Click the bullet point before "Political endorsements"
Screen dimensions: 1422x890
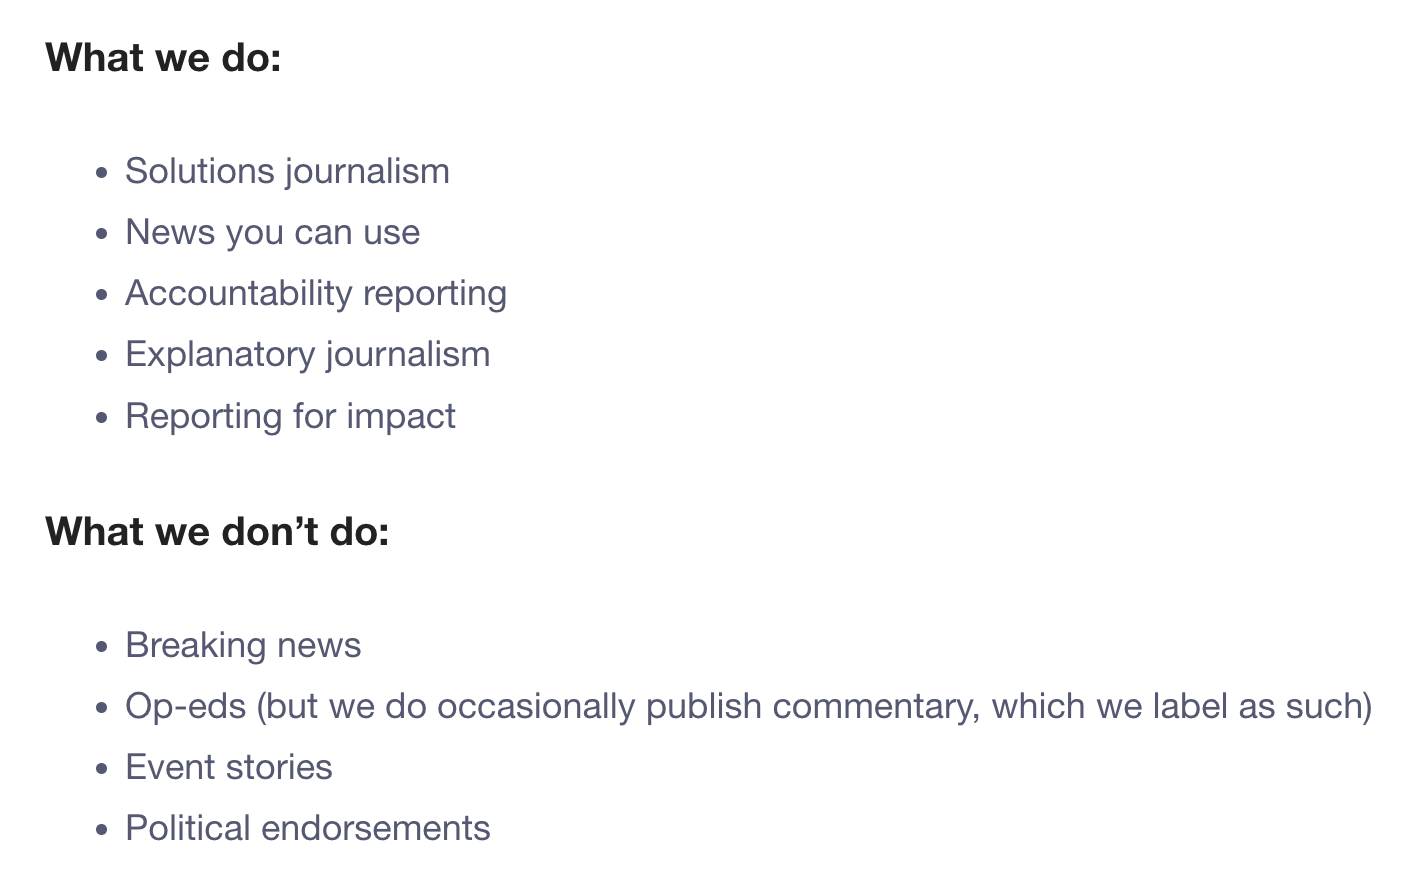(101, 830)
